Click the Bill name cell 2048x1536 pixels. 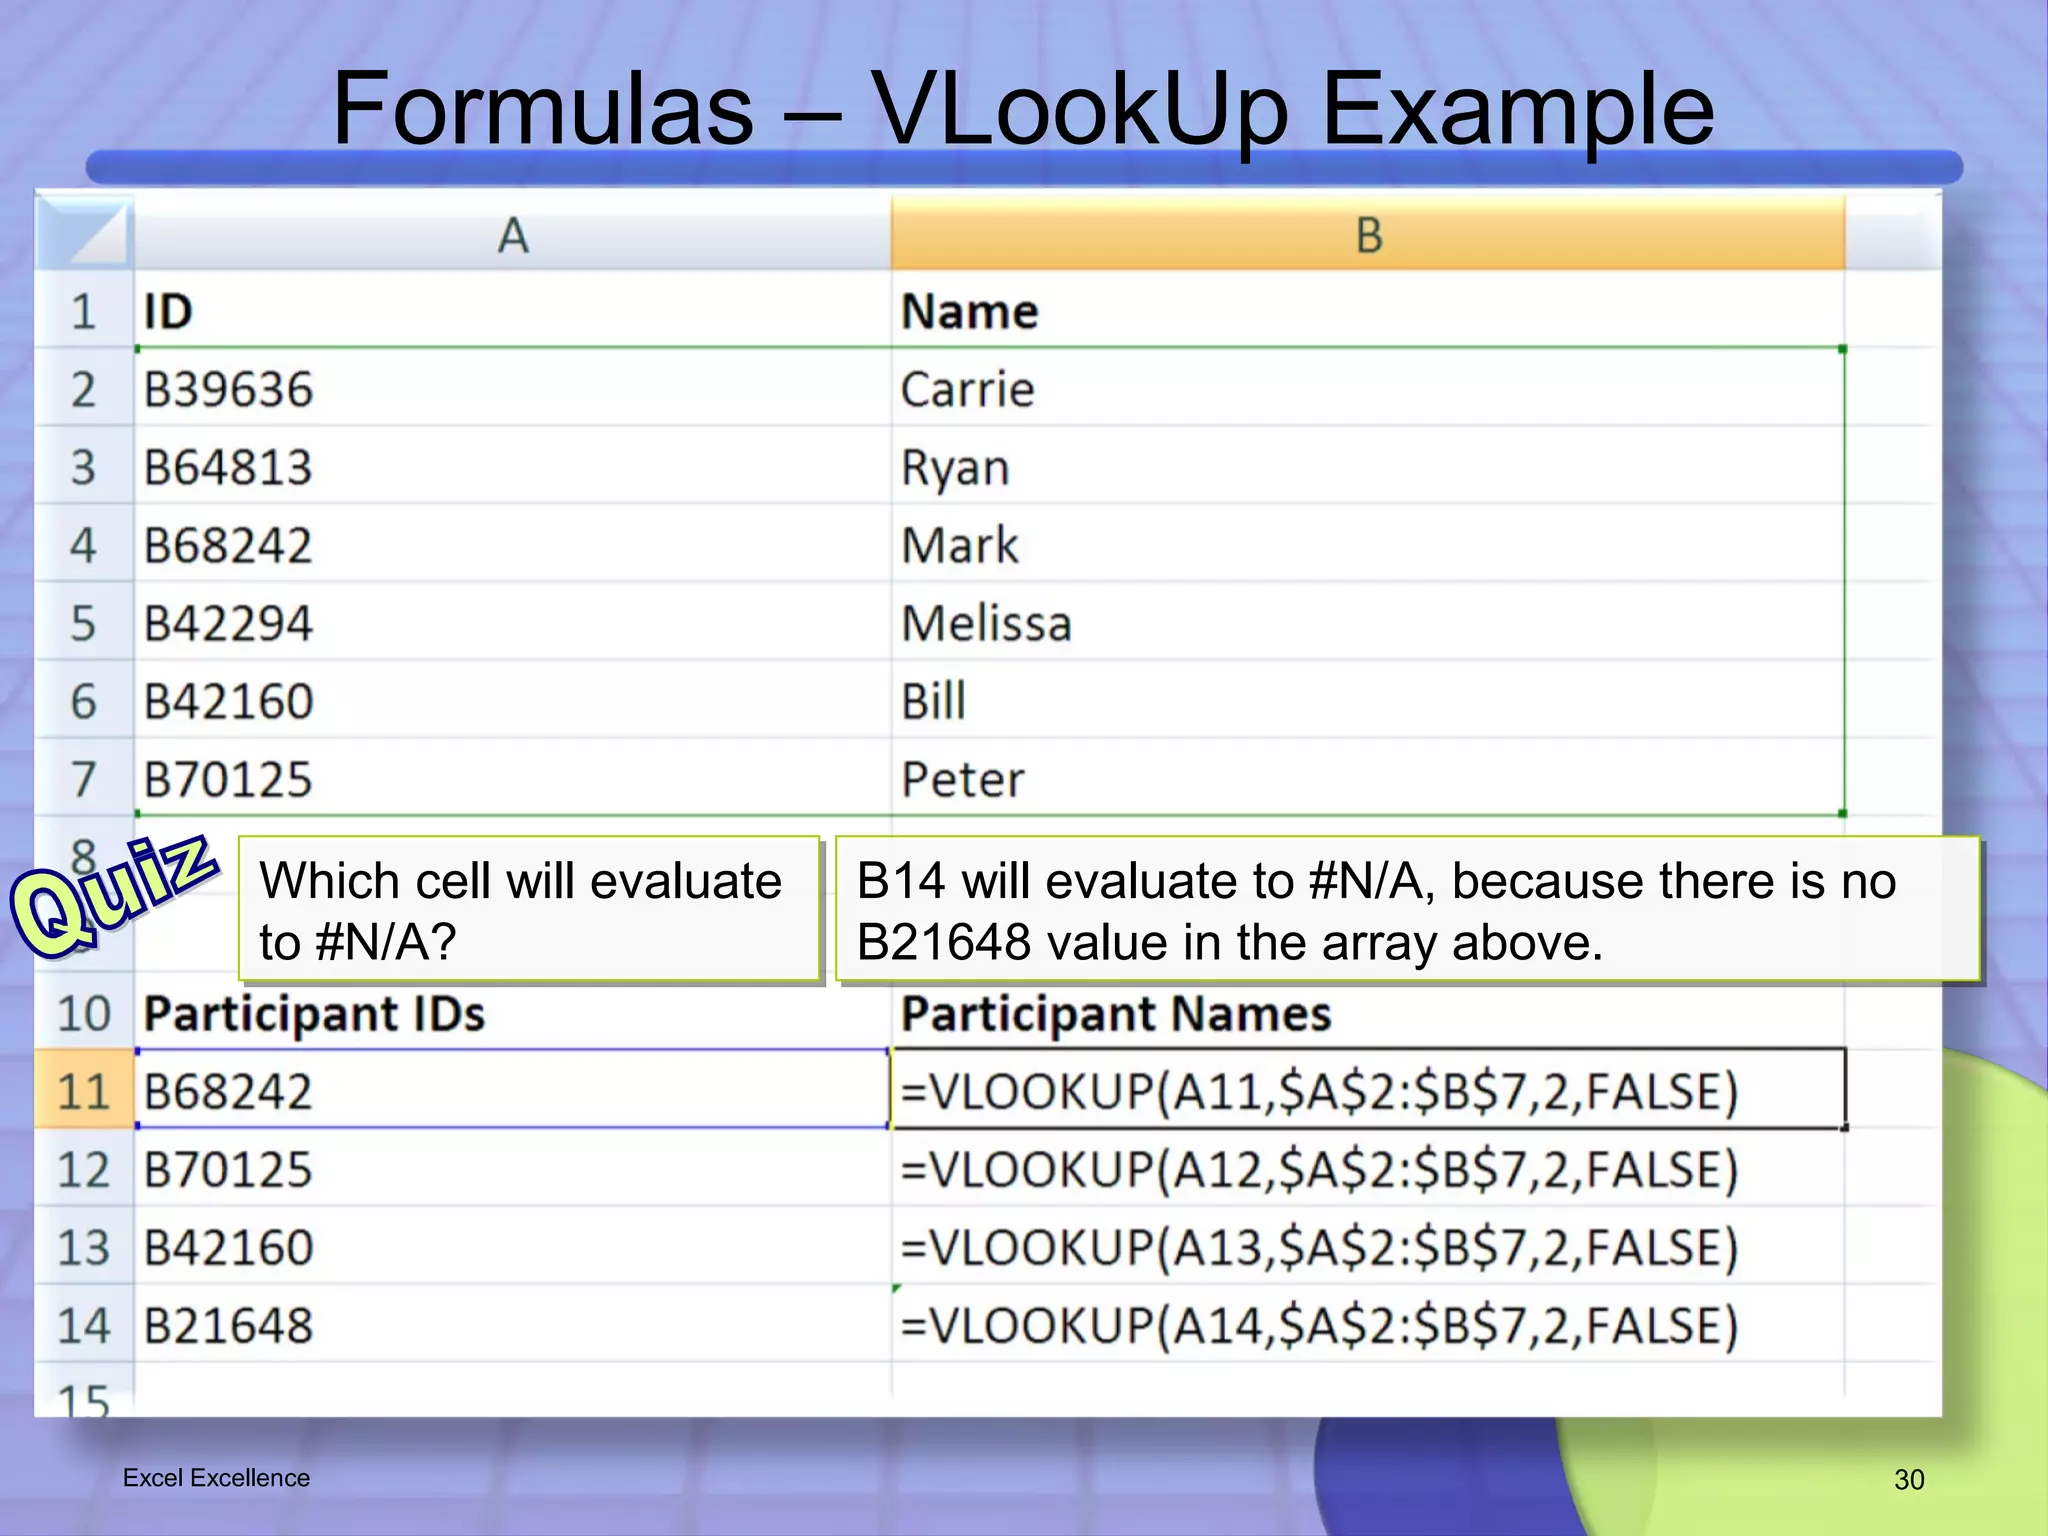click(1368, 700)
